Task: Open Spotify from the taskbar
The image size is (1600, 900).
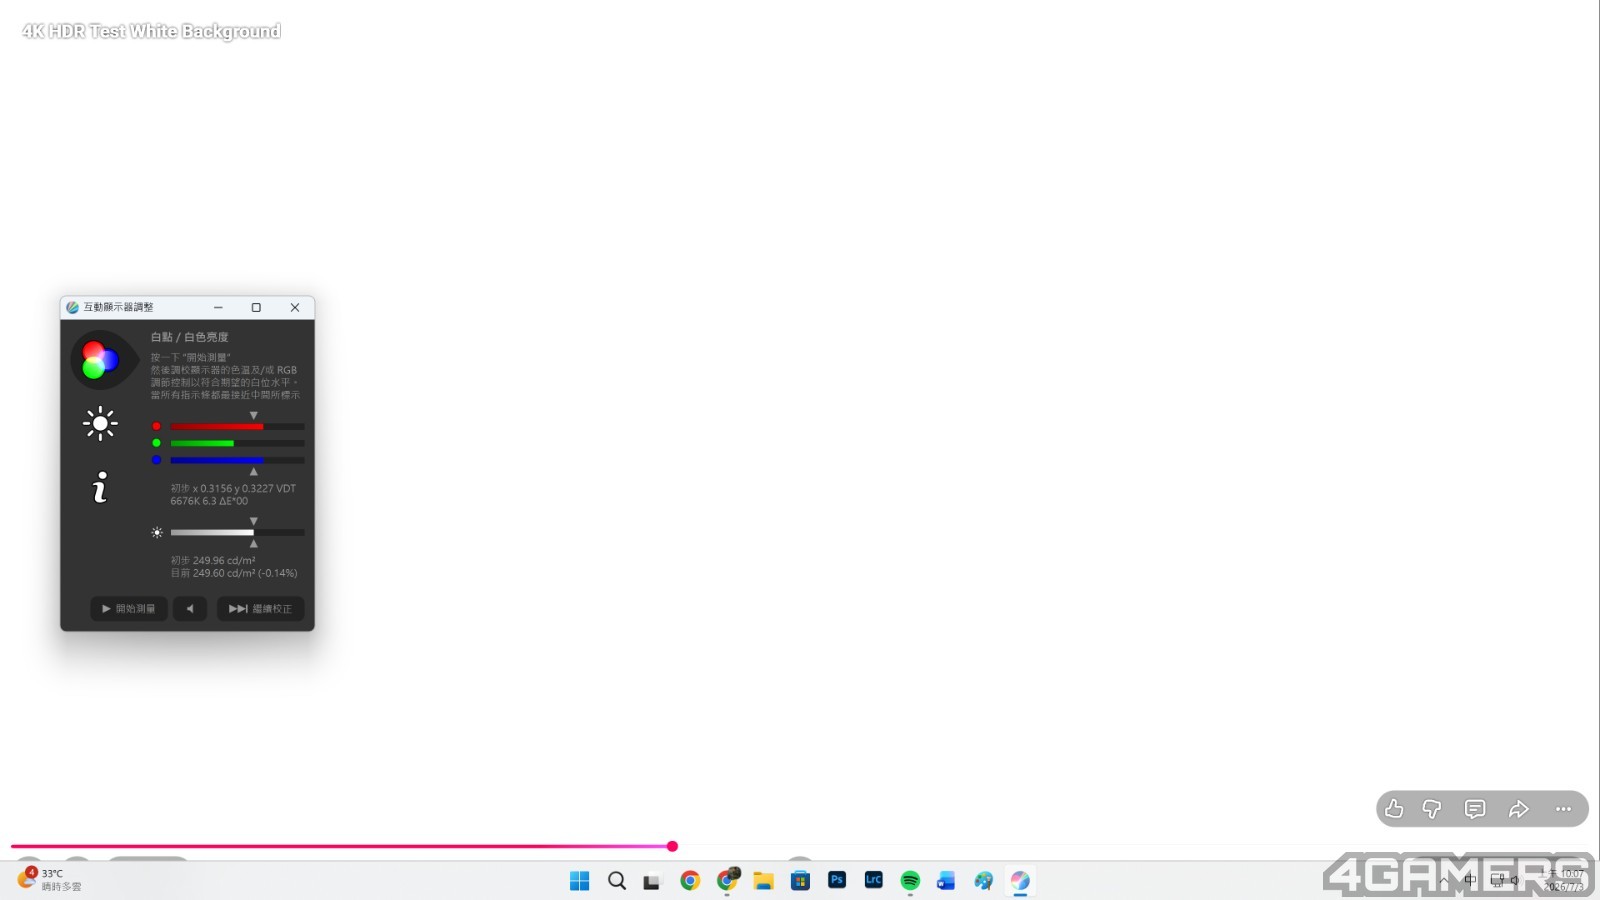Action: click(x=910, y=880)
